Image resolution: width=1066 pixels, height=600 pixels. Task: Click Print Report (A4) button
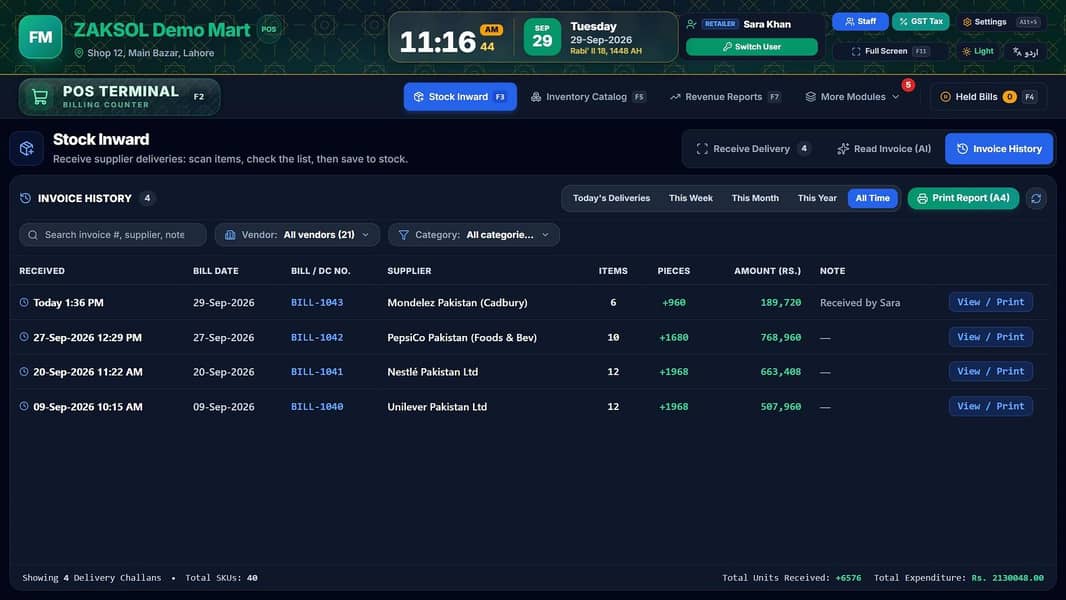point(963,198)
